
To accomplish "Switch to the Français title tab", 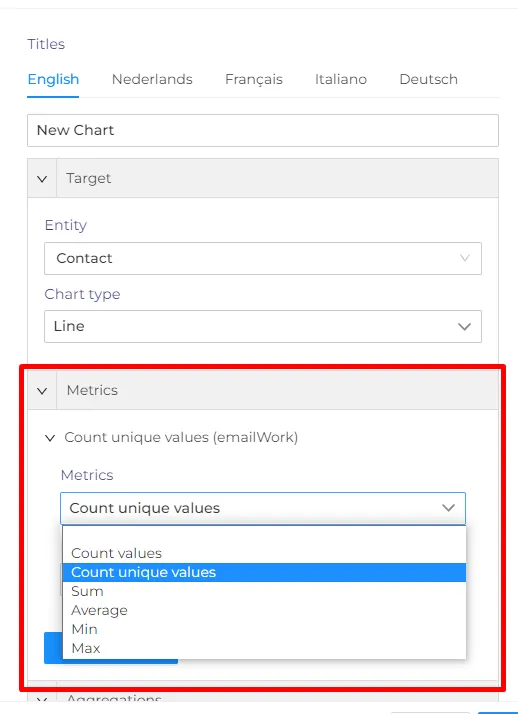I will (254, 79).
